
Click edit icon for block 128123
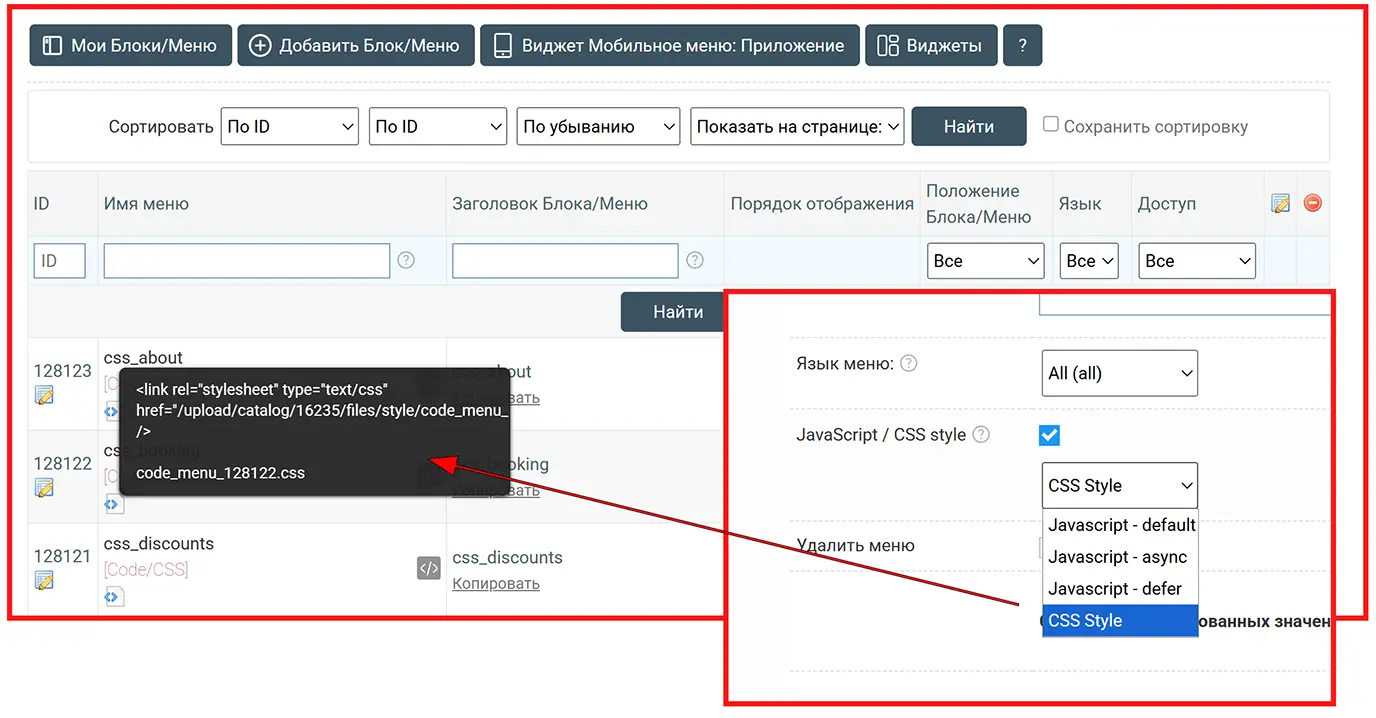44,395
